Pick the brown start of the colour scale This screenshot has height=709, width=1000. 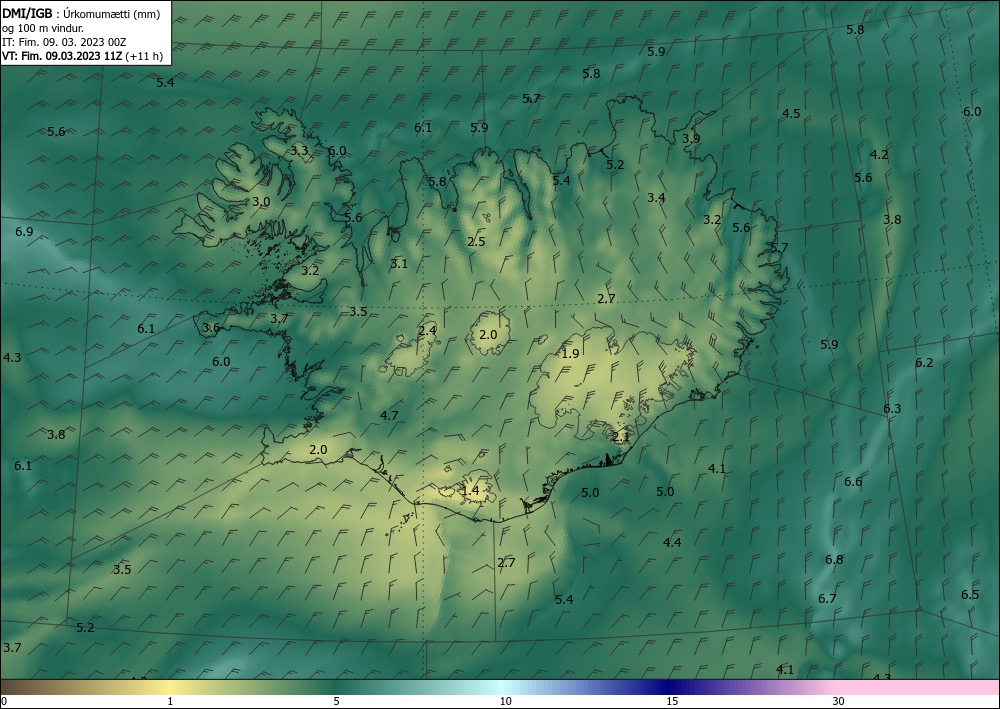19,687
